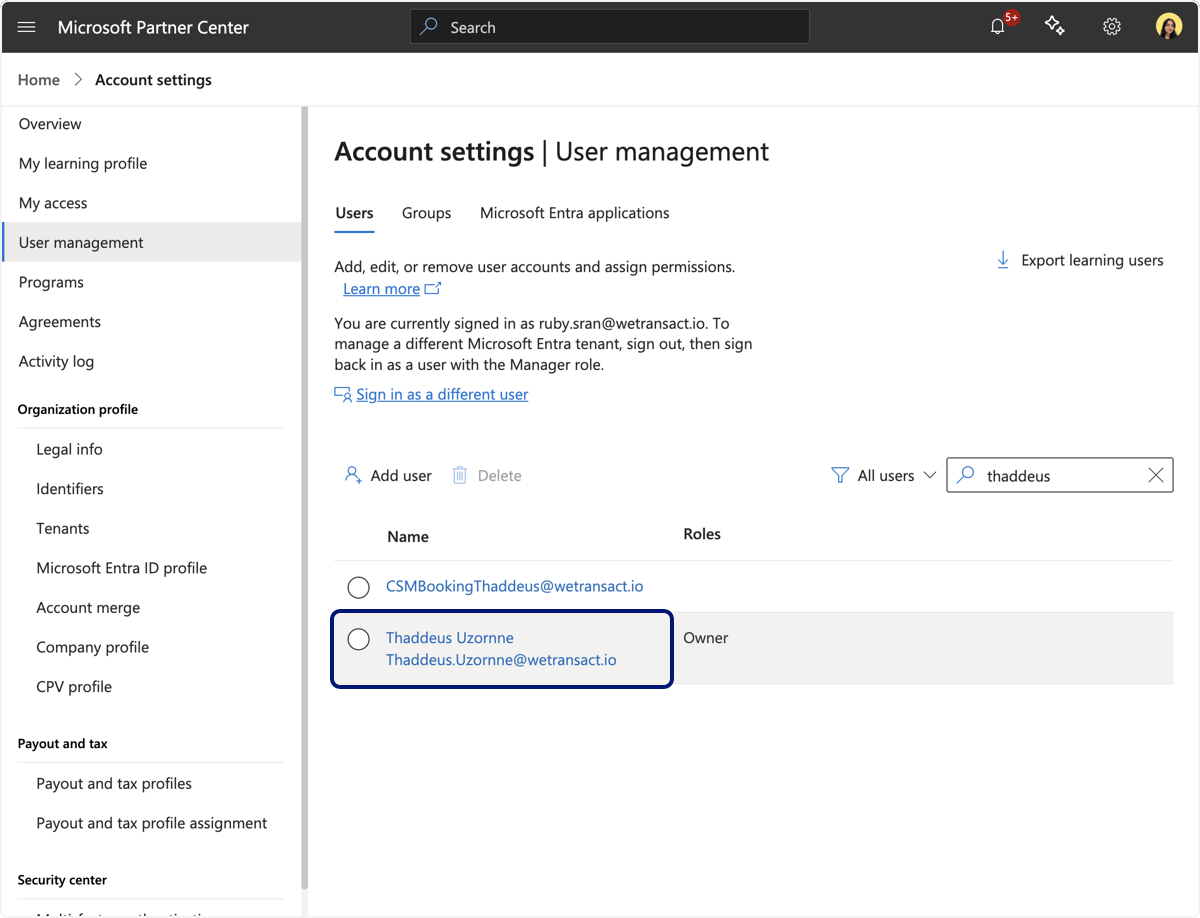Click Sign in as a different user

(442, 394)
